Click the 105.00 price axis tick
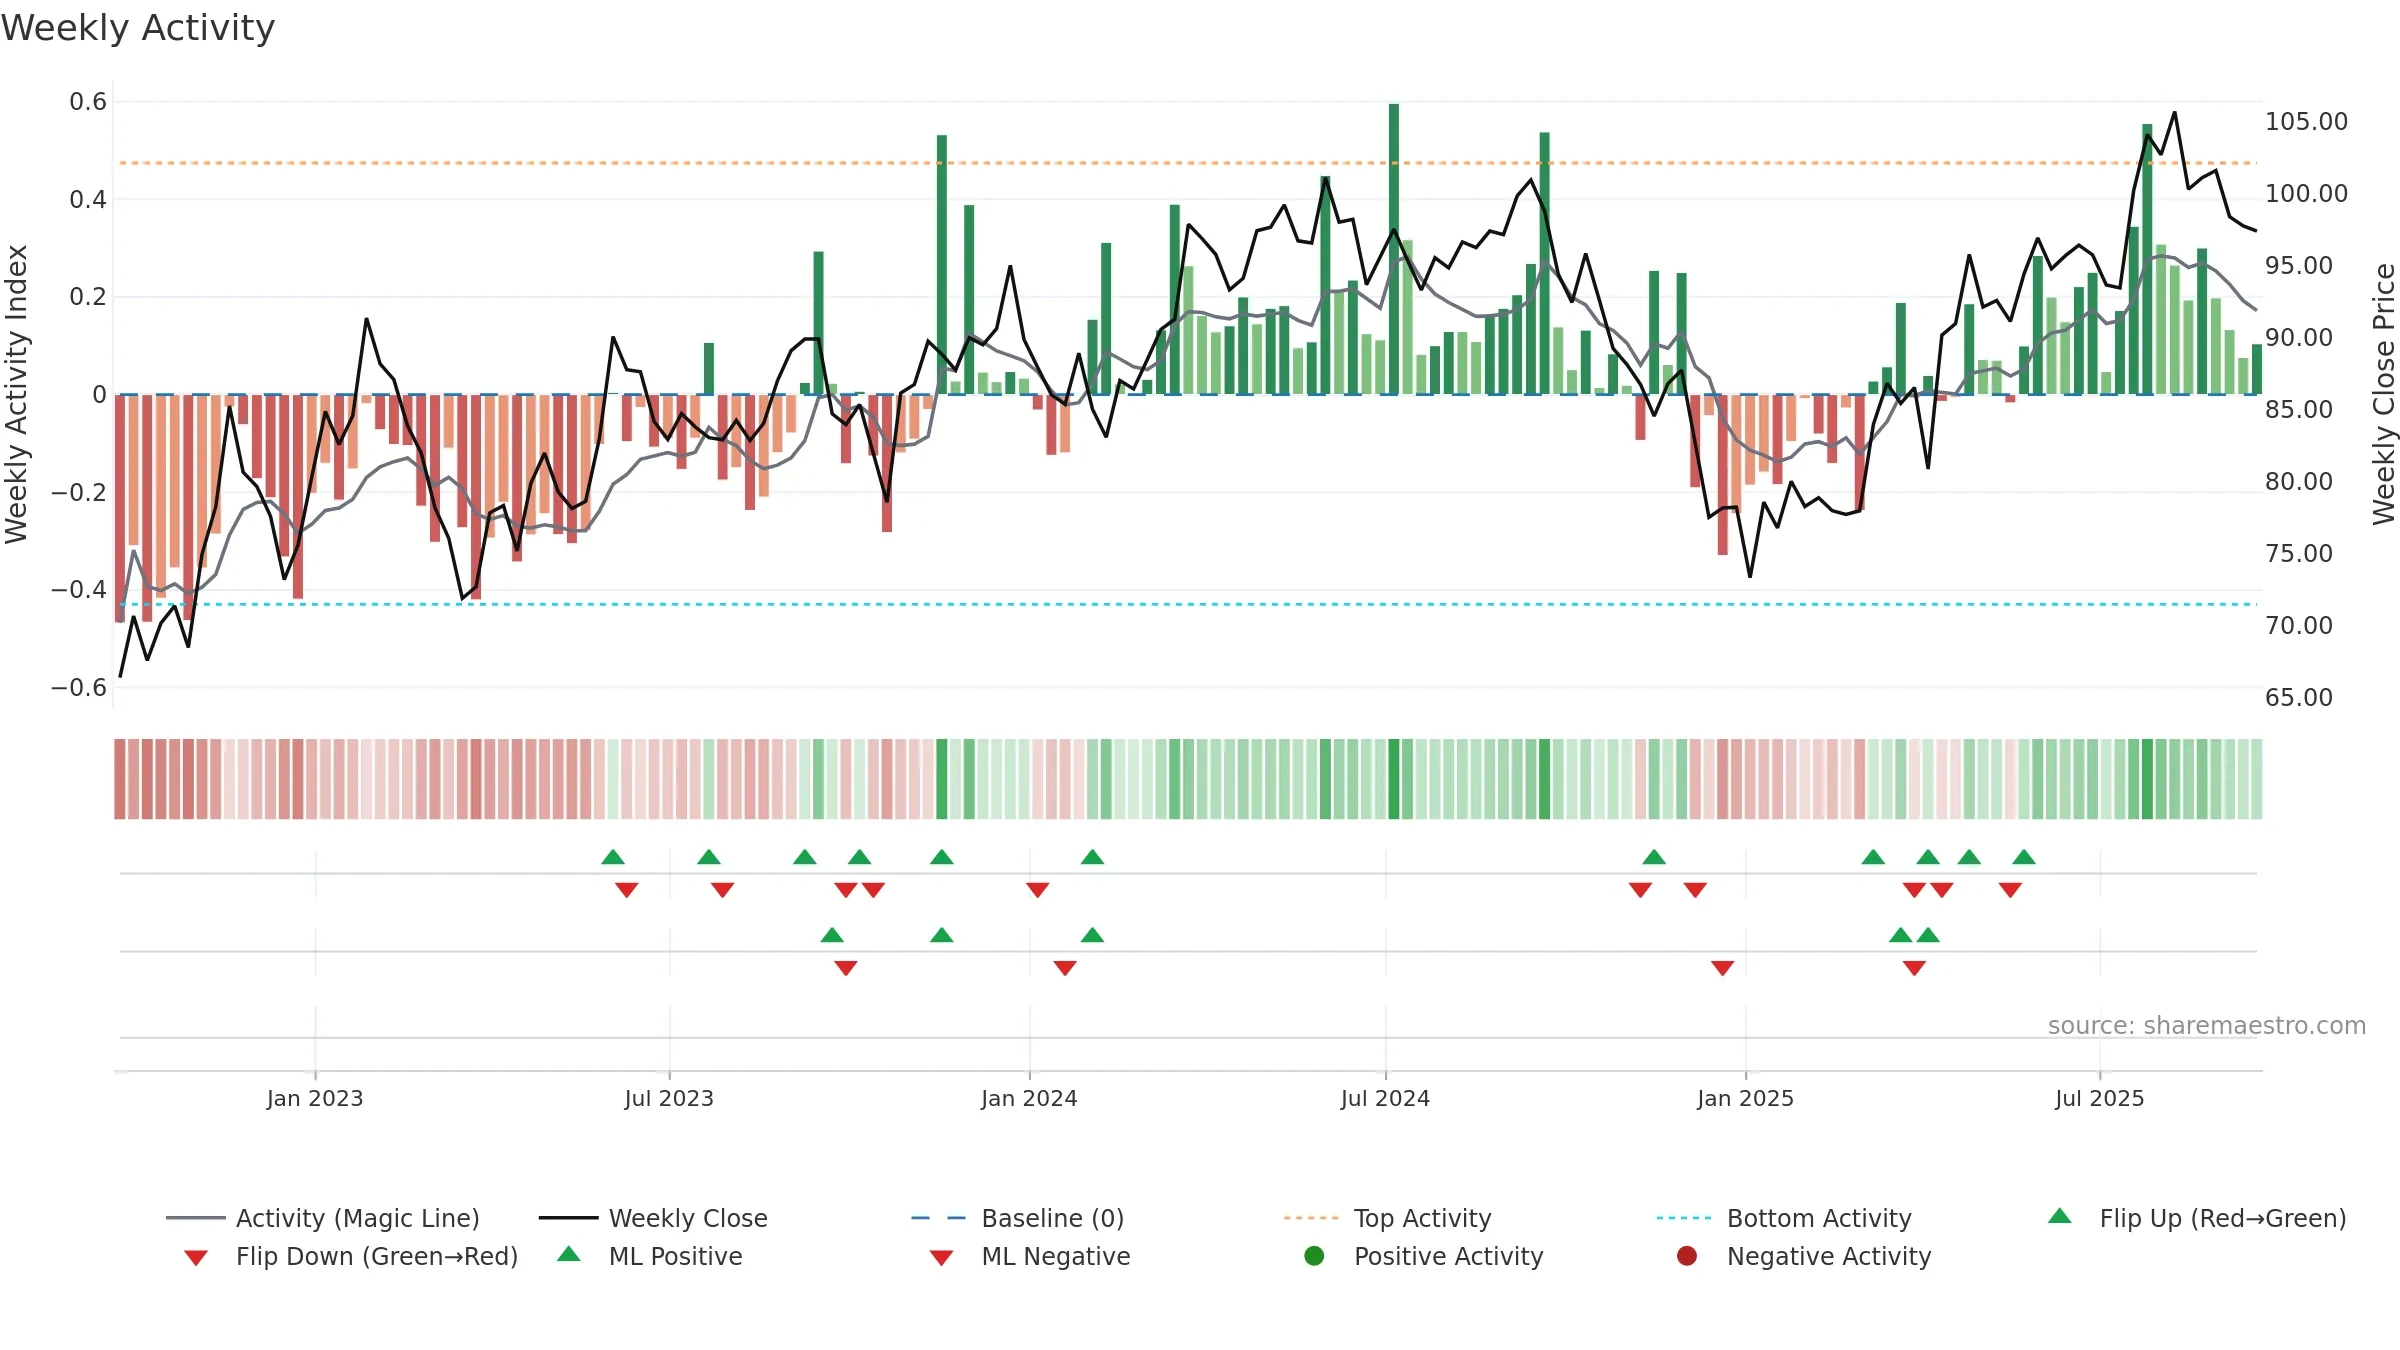The width and height of the screenshot is (2400, 1350). point(2306,121)
